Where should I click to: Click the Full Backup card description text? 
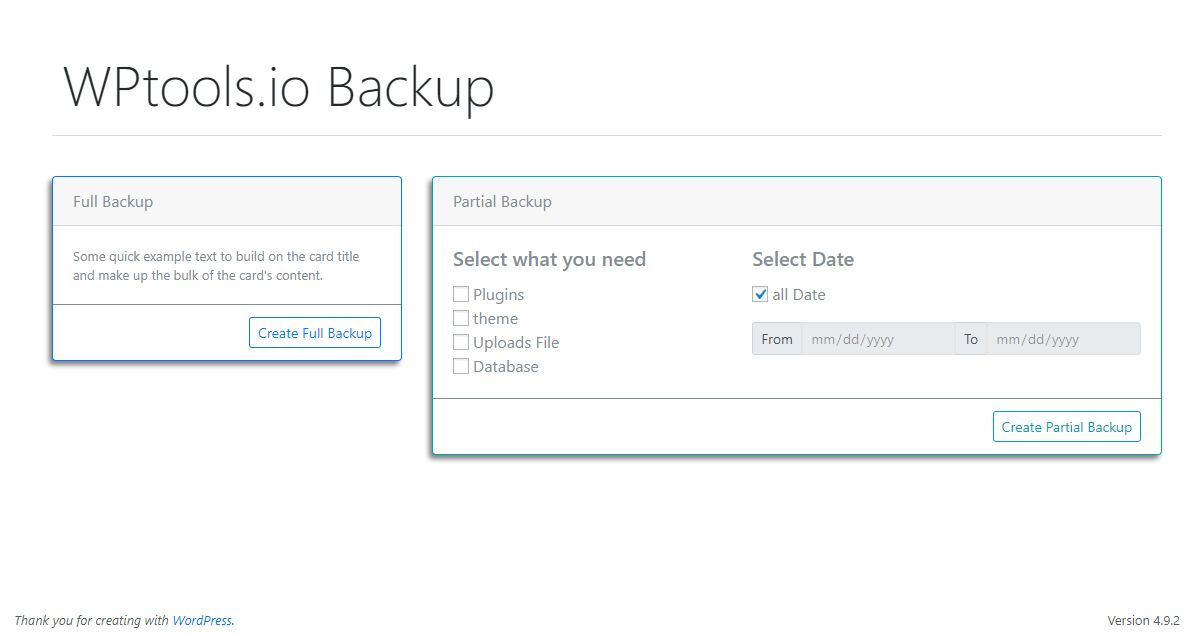coord(216,266)
